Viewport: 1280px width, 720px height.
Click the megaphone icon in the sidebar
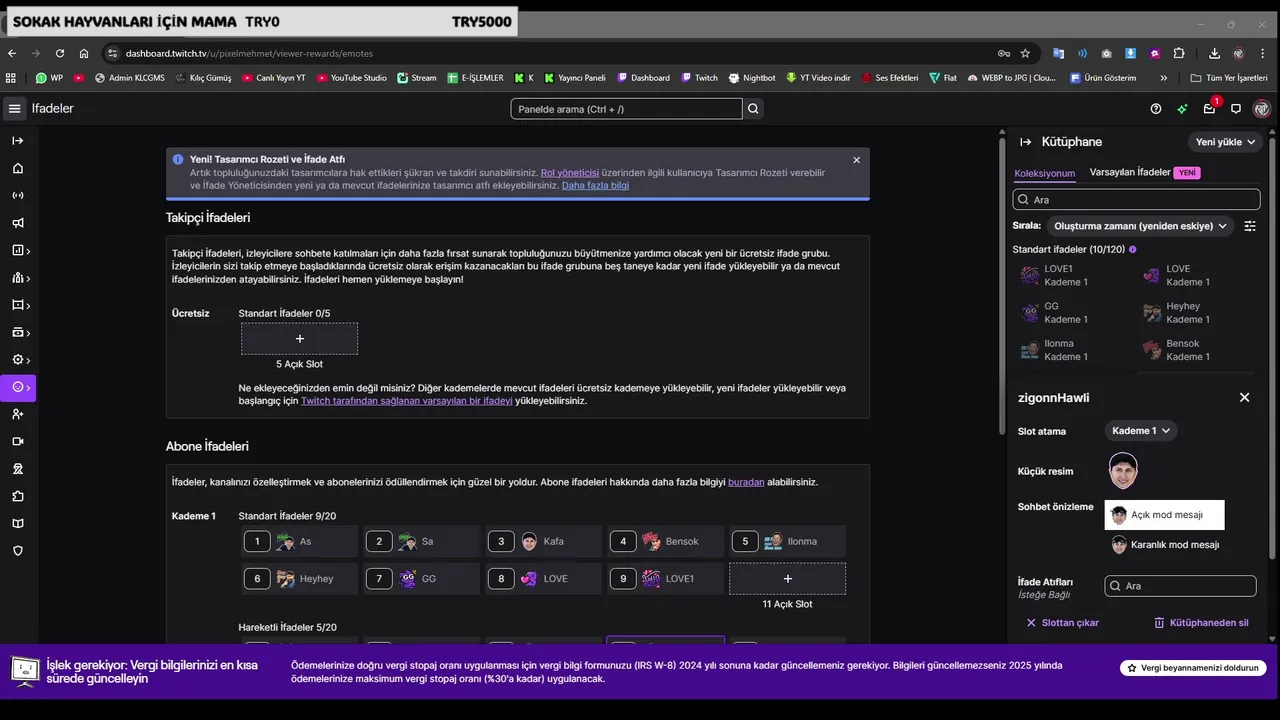pos(18,223)
